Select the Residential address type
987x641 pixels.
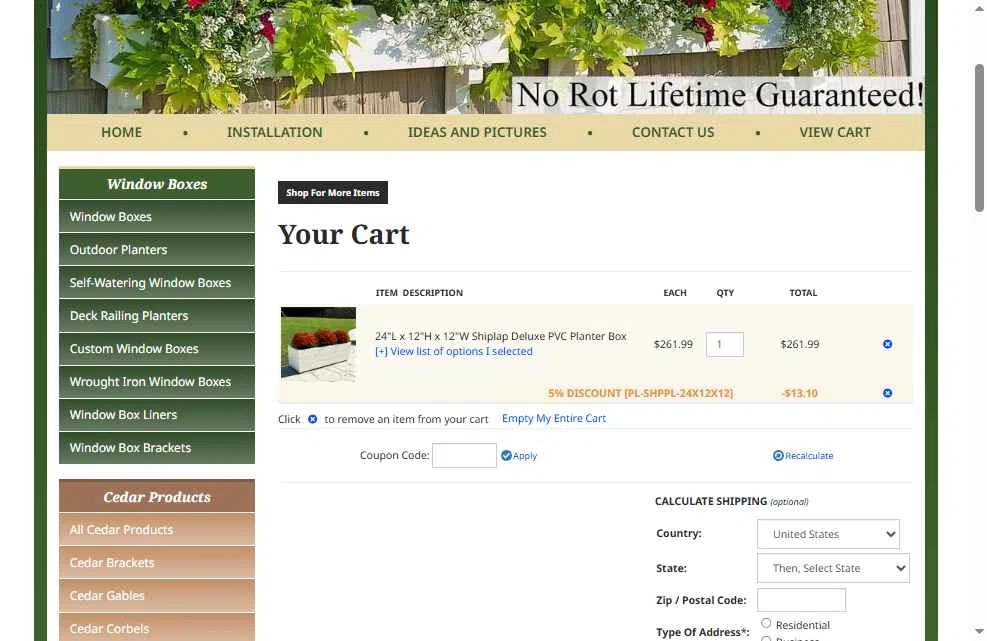[x=766, y=623]
